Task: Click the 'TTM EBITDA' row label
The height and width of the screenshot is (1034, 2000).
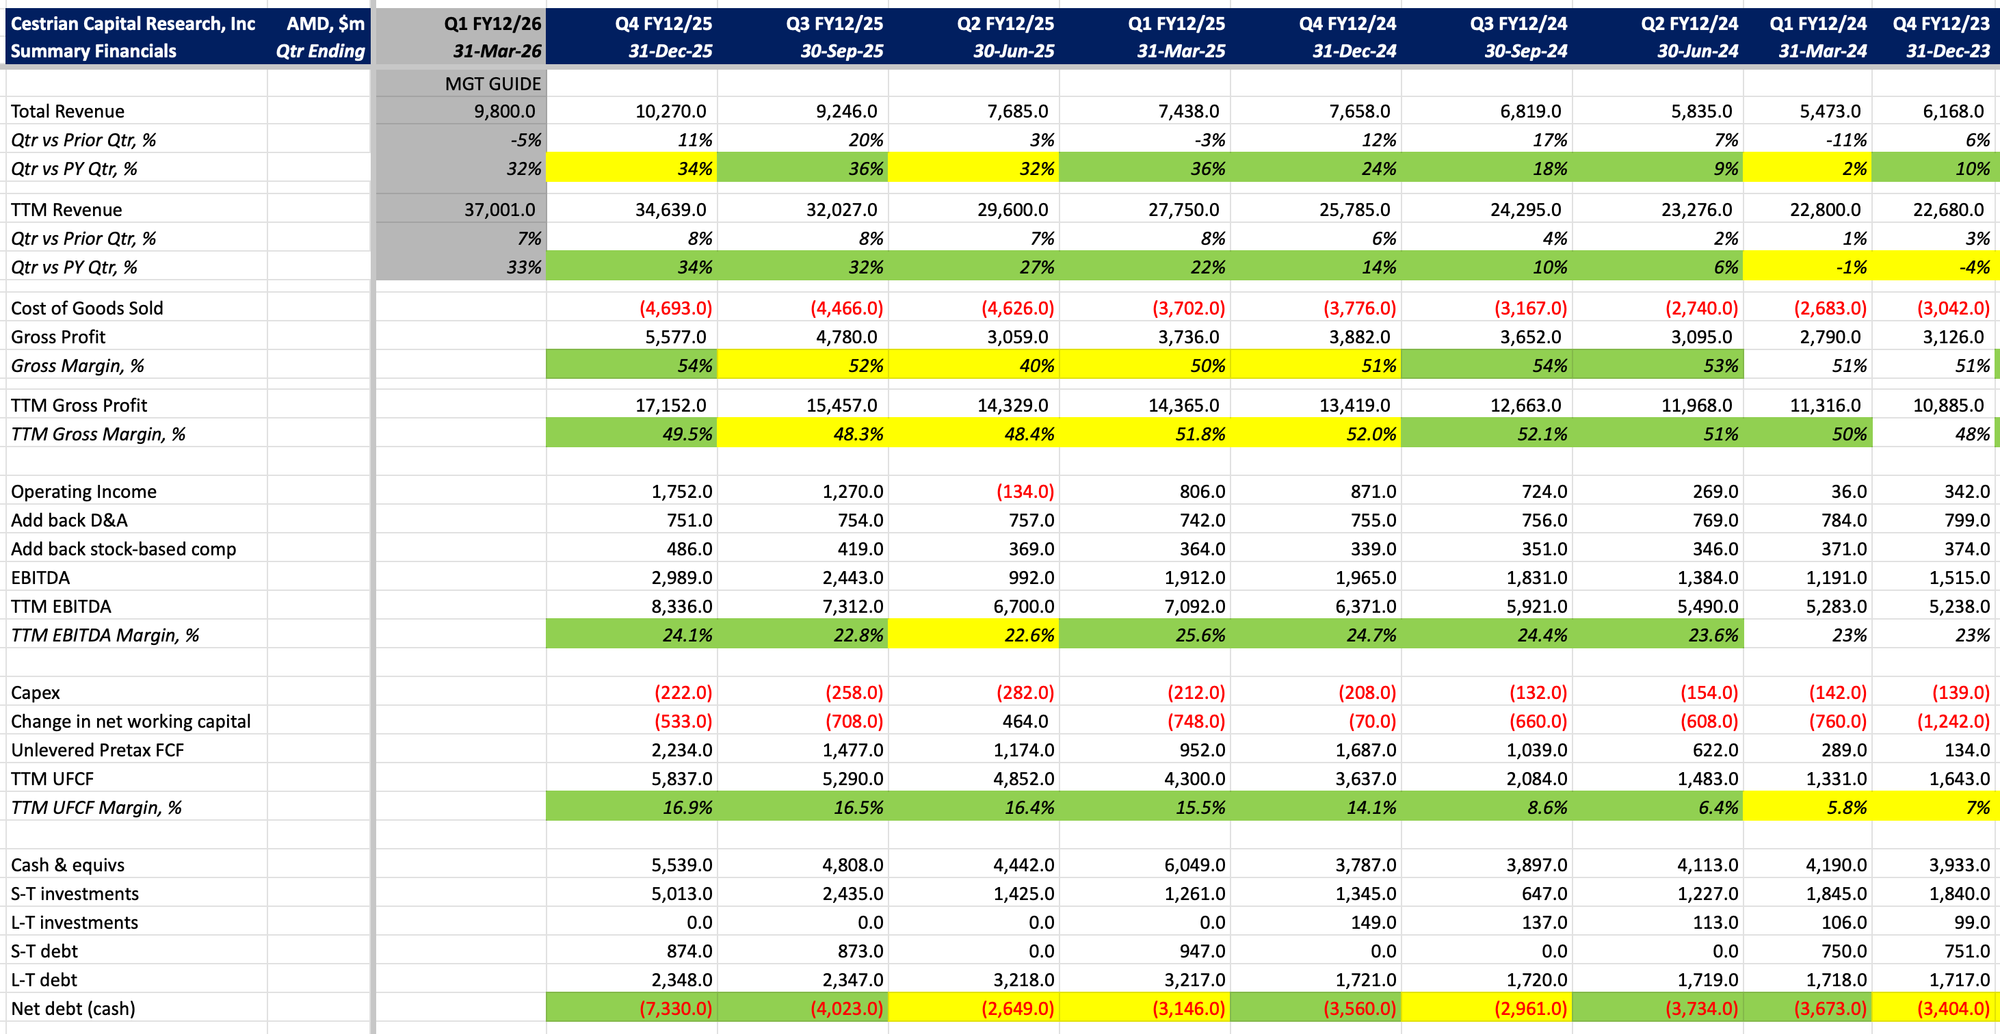Action: click(61, 607)
